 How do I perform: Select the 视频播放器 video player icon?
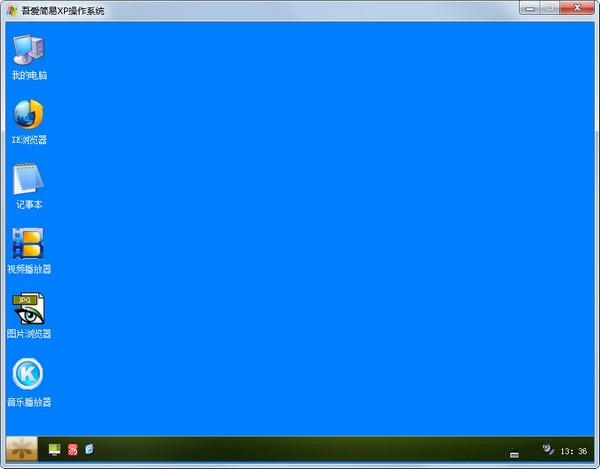[x=28, y=244]
